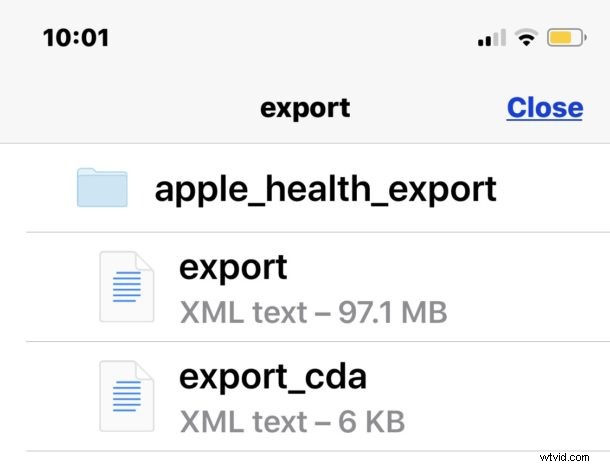Select the empty area of export row
This screenshot has height=467, width=610.
coord(525,287)
